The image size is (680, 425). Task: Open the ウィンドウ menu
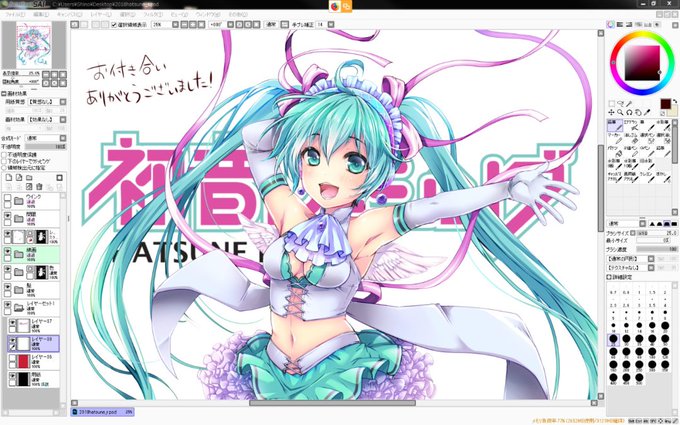point(208,14)
